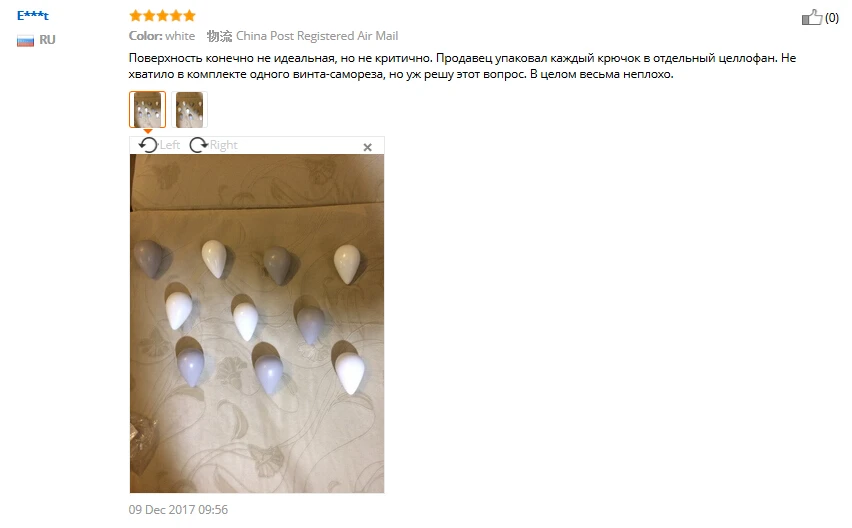Click the "Color: white" attribute text
Viewport: 852px width, 528px height.
(162, 36)
